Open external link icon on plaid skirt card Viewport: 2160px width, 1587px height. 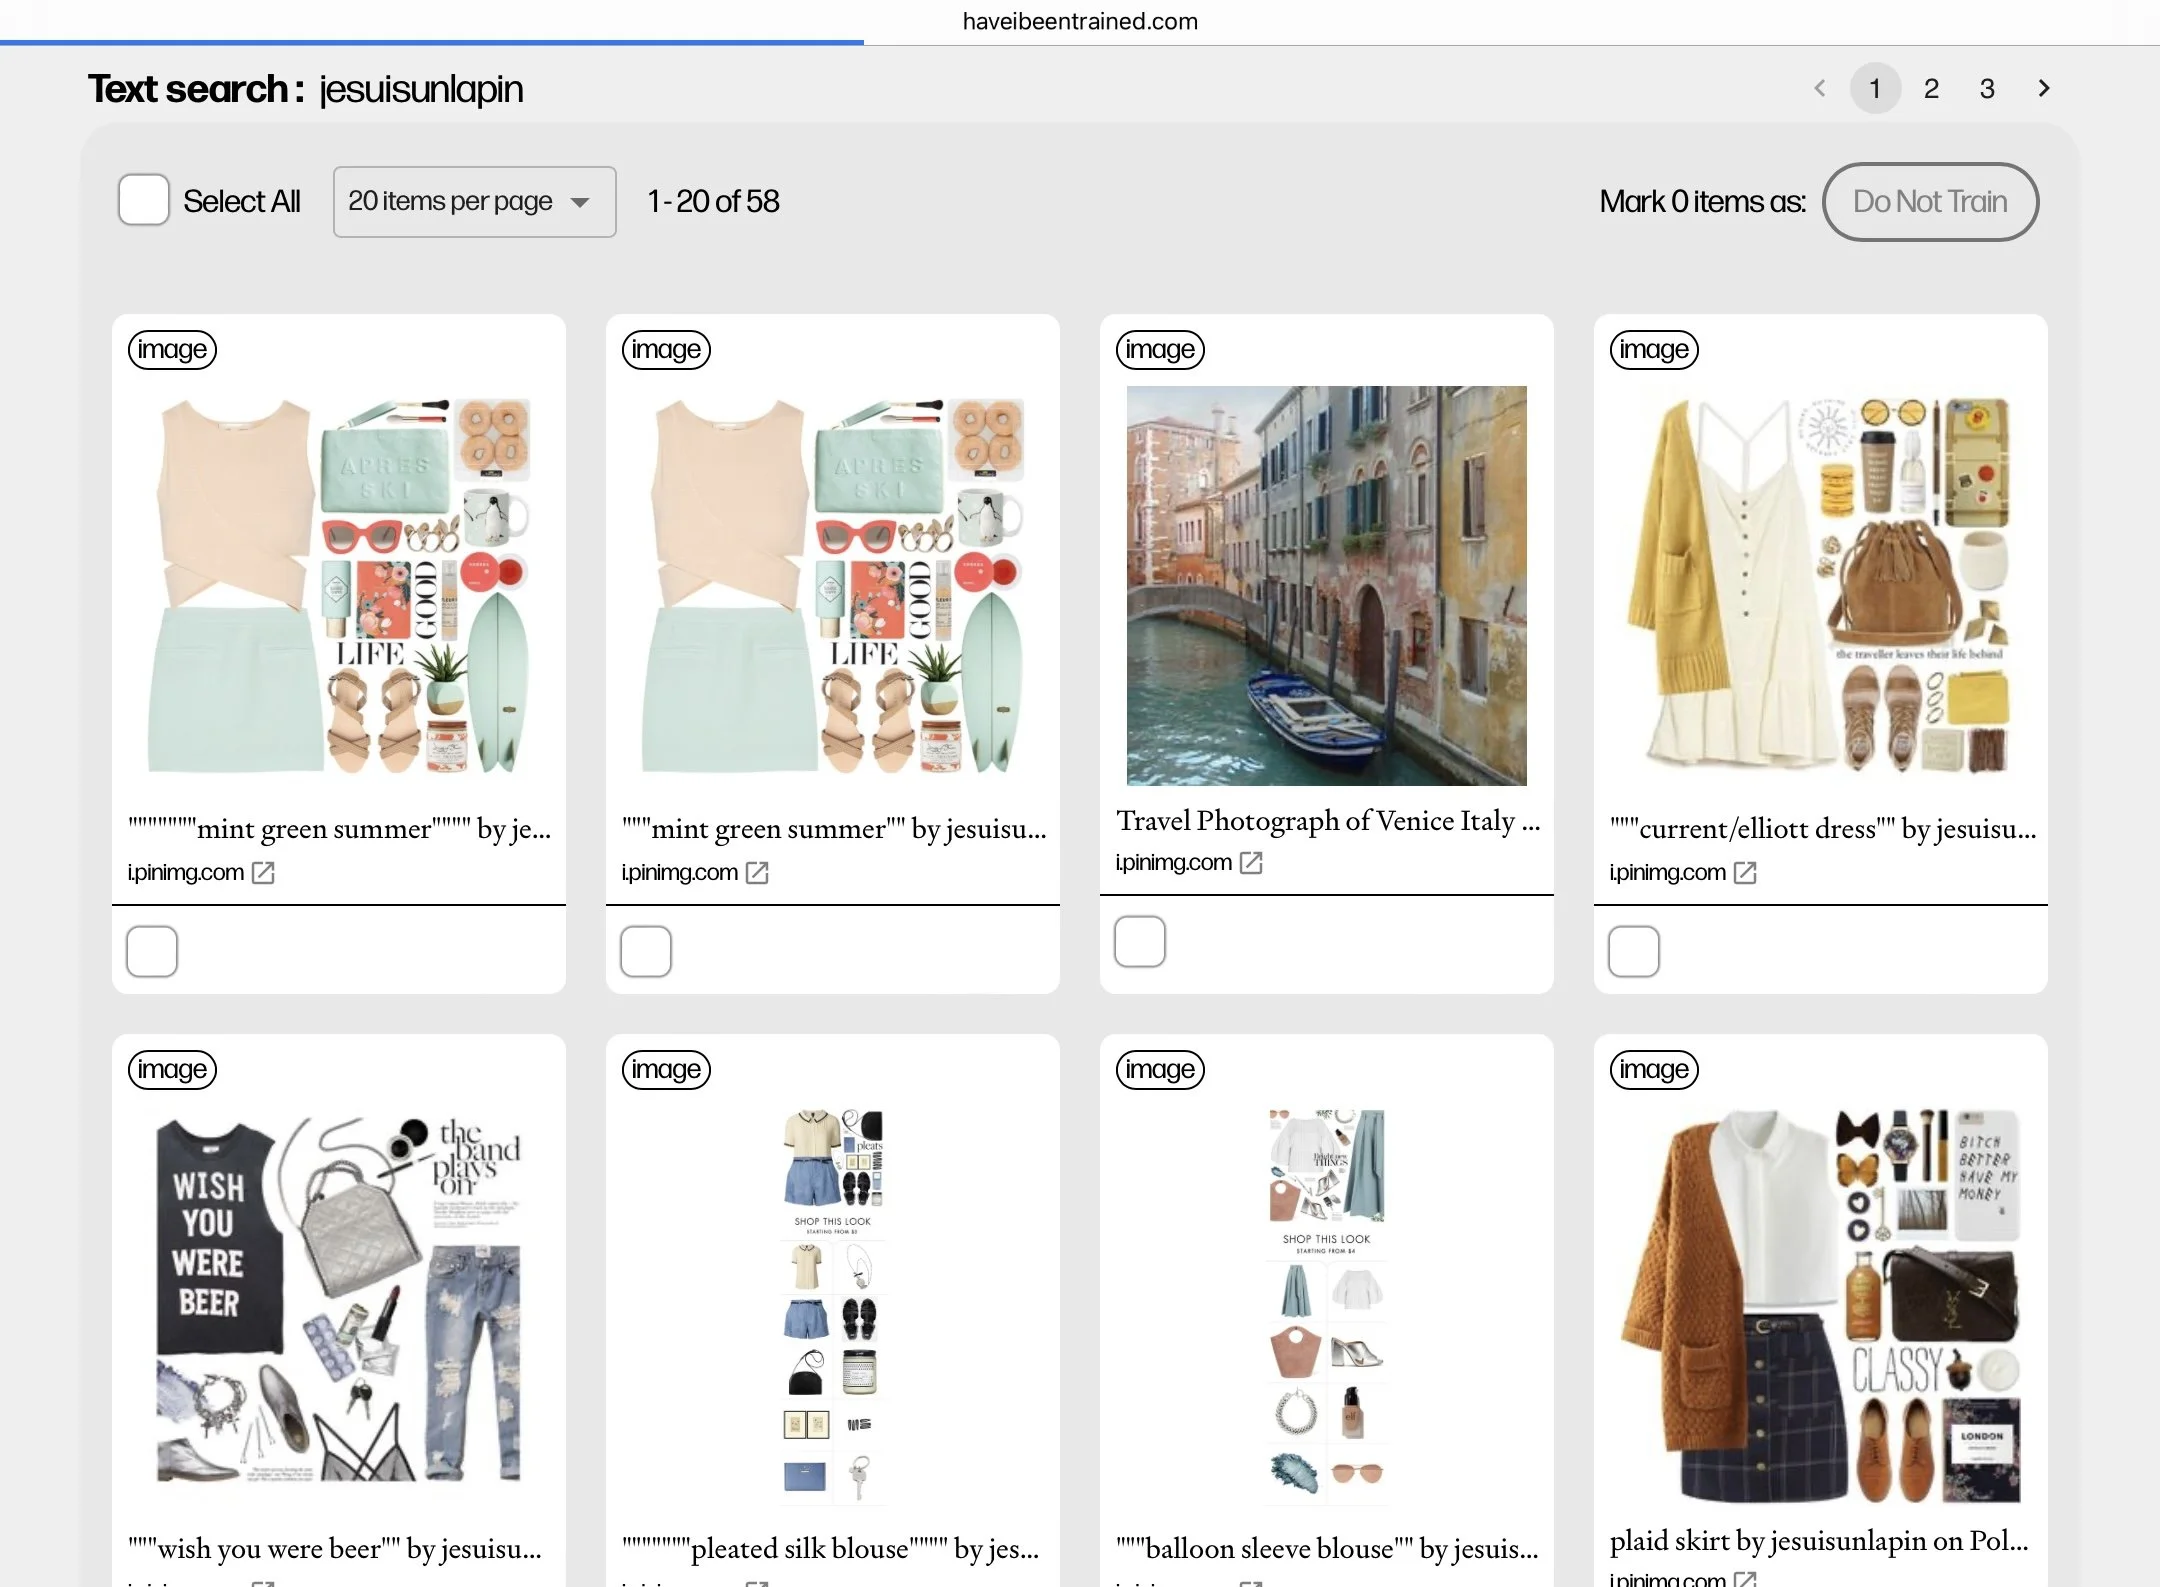tap(1745, 1578)
